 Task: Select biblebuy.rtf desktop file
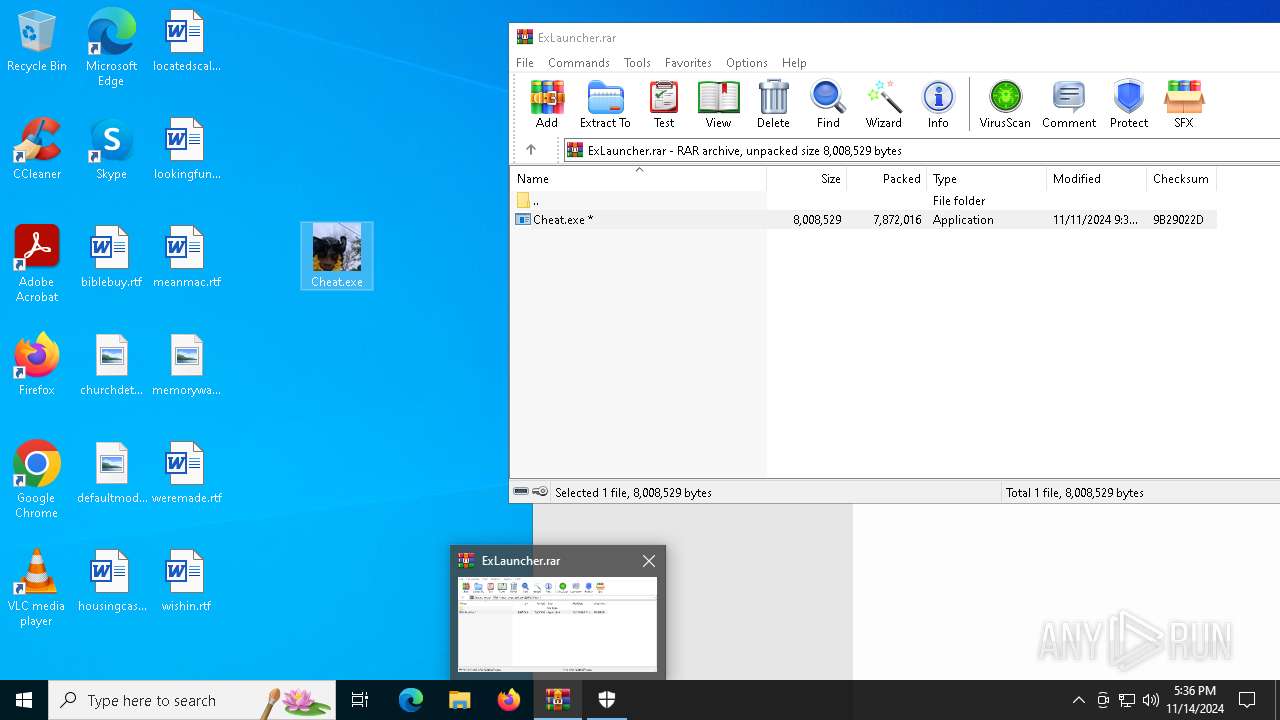click(111, 258)
